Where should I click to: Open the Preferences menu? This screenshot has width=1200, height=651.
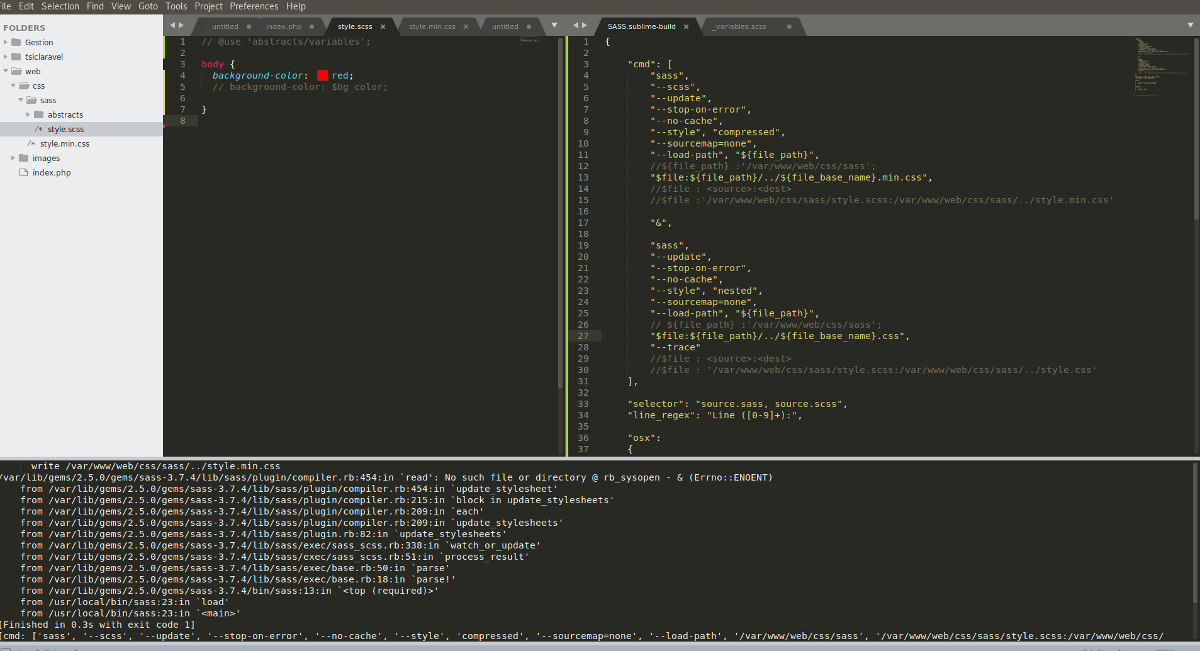click(x=254, y=6)
